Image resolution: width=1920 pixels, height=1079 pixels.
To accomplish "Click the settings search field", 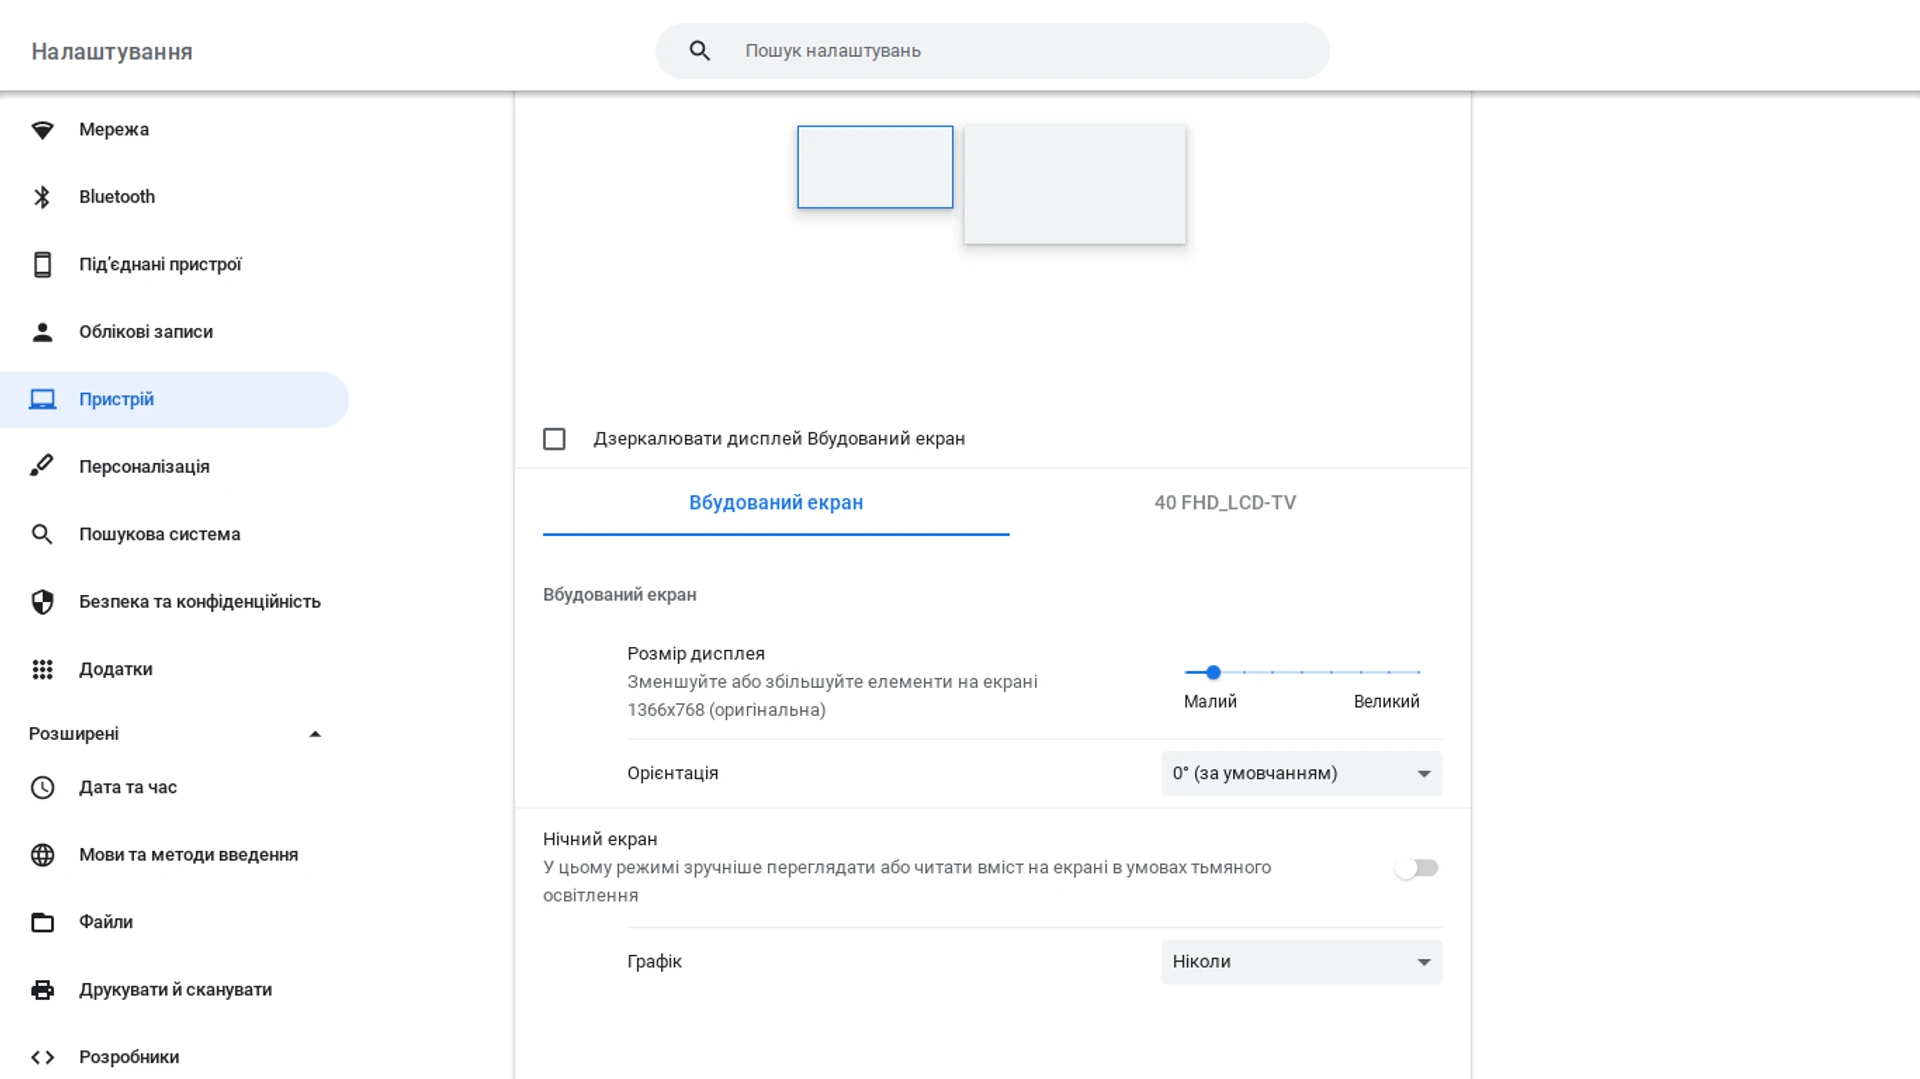I will pyautogui.click(x=992, y=50).
